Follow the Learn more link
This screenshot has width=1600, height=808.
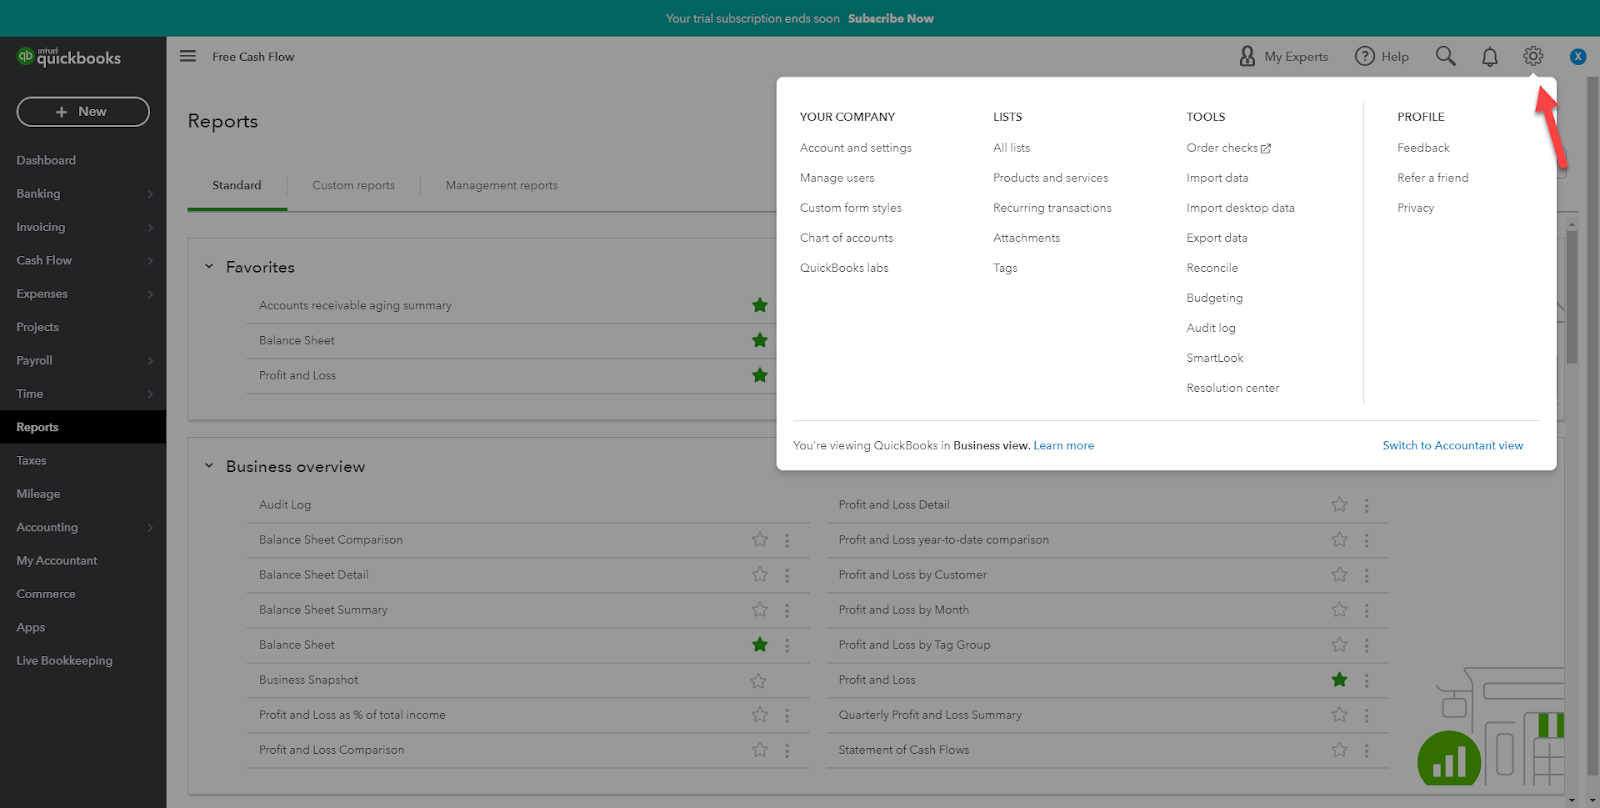point(1064,446)
